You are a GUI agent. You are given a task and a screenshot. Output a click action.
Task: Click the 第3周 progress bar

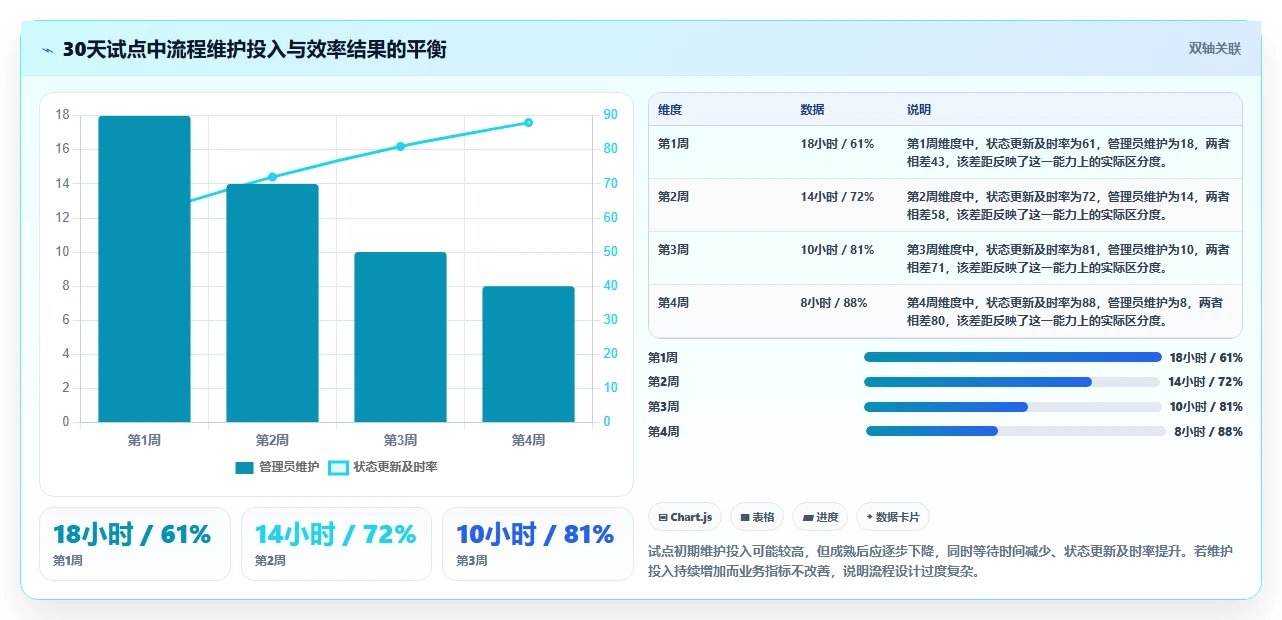pyautogui.click(x=1013, y=407)
